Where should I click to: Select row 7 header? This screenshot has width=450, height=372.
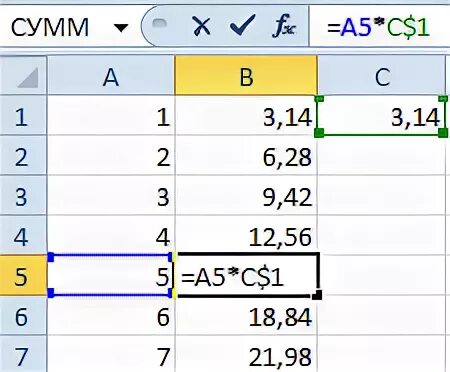(23, 355)
